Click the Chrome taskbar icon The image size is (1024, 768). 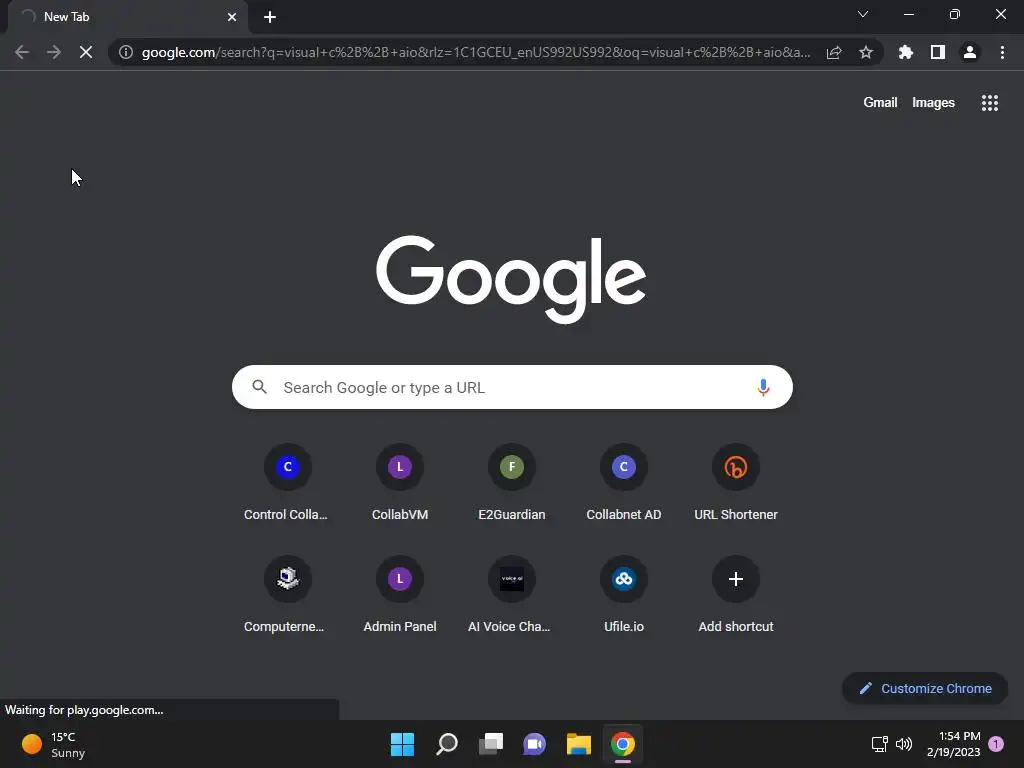pyautogui.click(x=623, y=744)
